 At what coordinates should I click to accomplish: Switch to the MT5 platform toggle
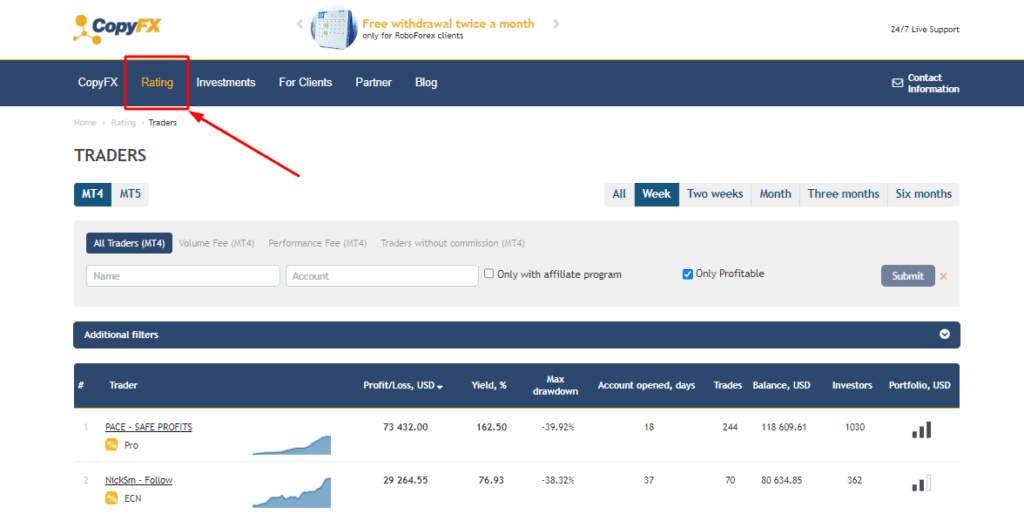tap(130, 194)
